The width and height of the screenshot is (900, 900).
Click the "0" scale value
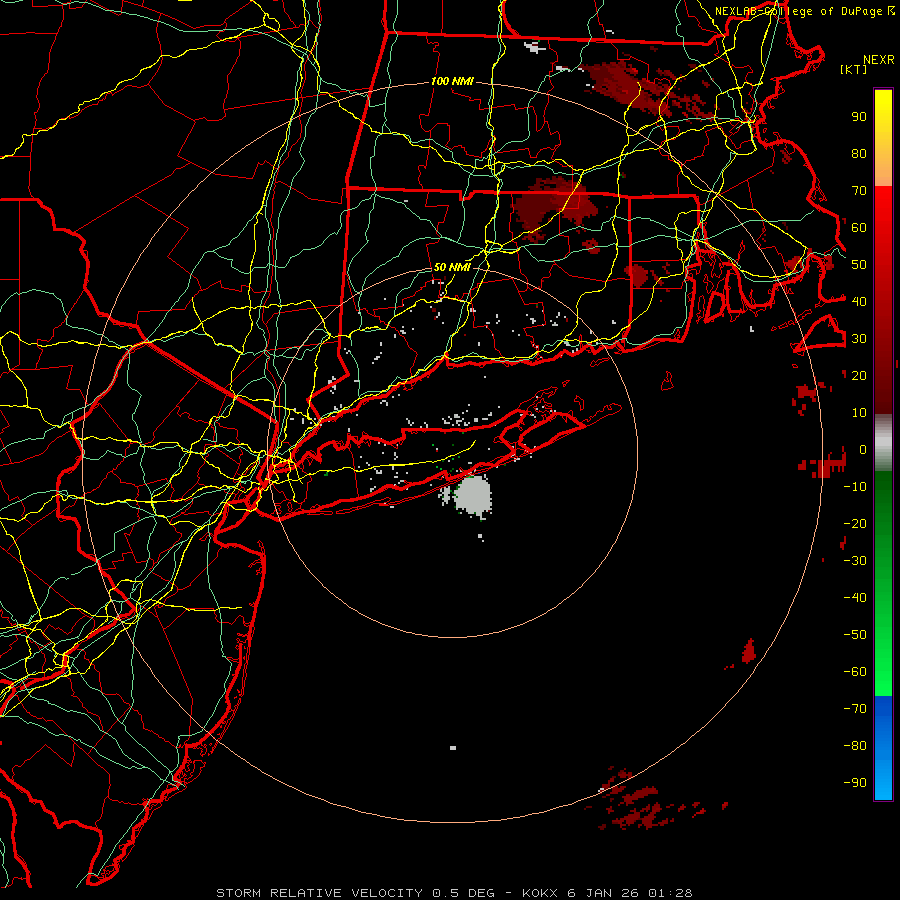(x=863, y=449)
